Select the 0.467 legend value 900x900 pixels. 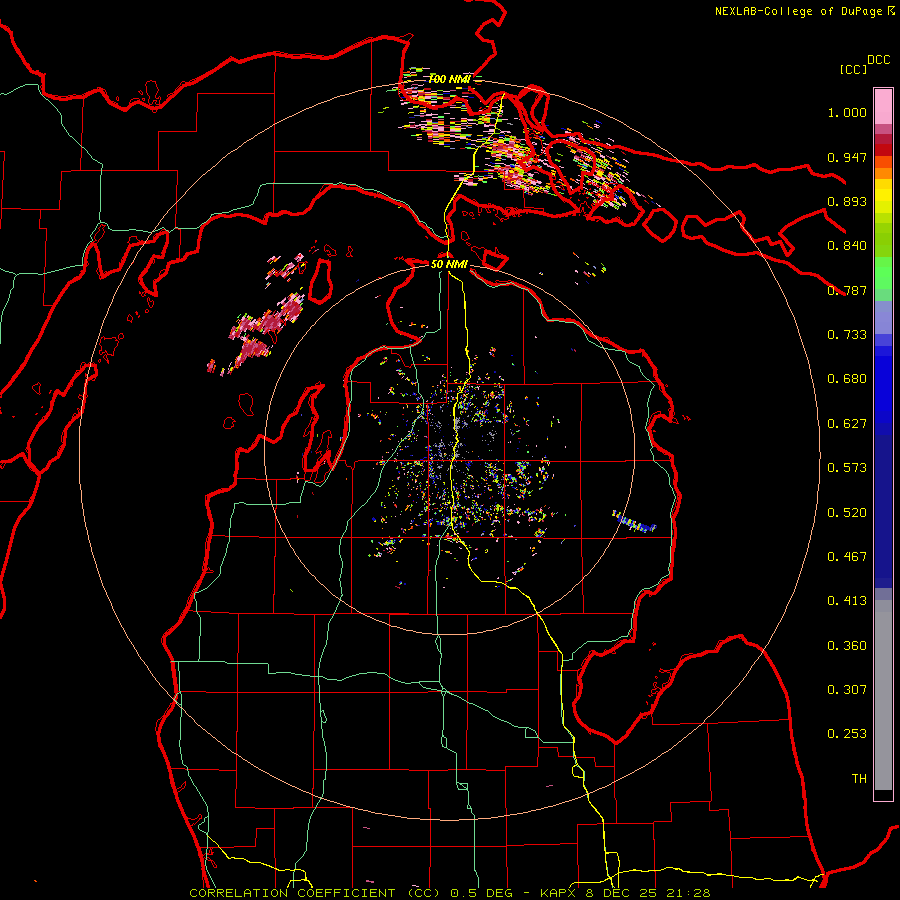(x=847, y=557)
